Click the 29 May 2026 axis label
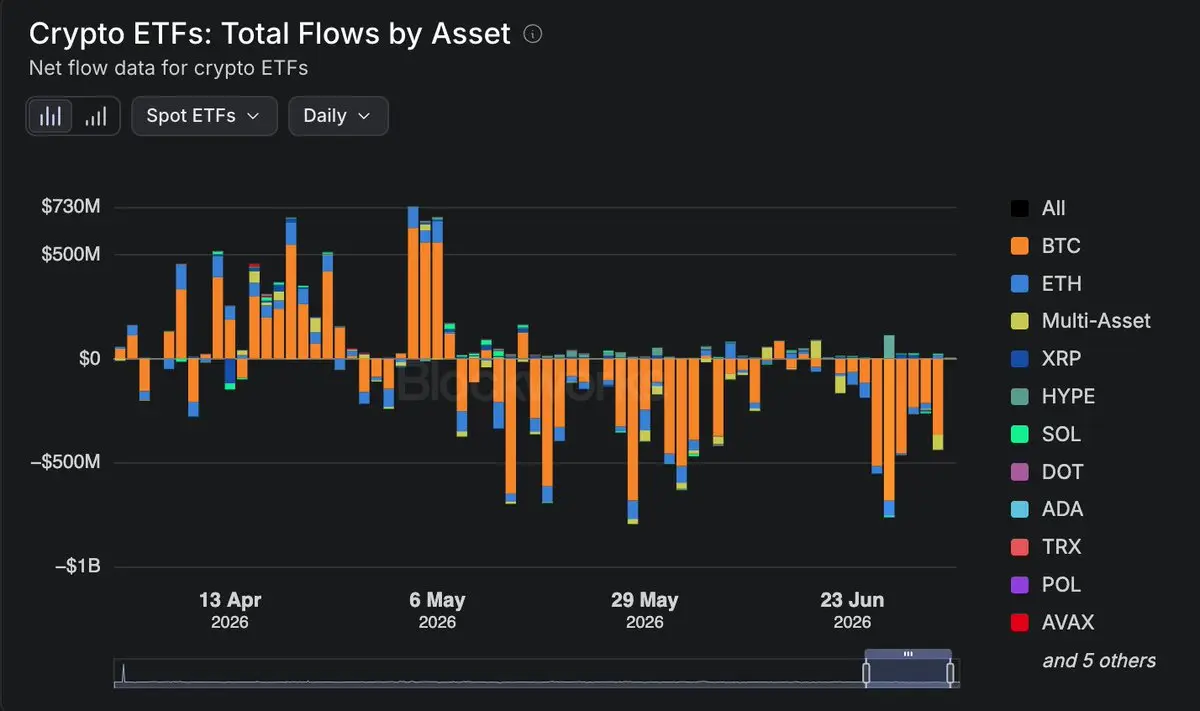The width and height of the screenshot is (1200, 711). click(x=645, y=610)
